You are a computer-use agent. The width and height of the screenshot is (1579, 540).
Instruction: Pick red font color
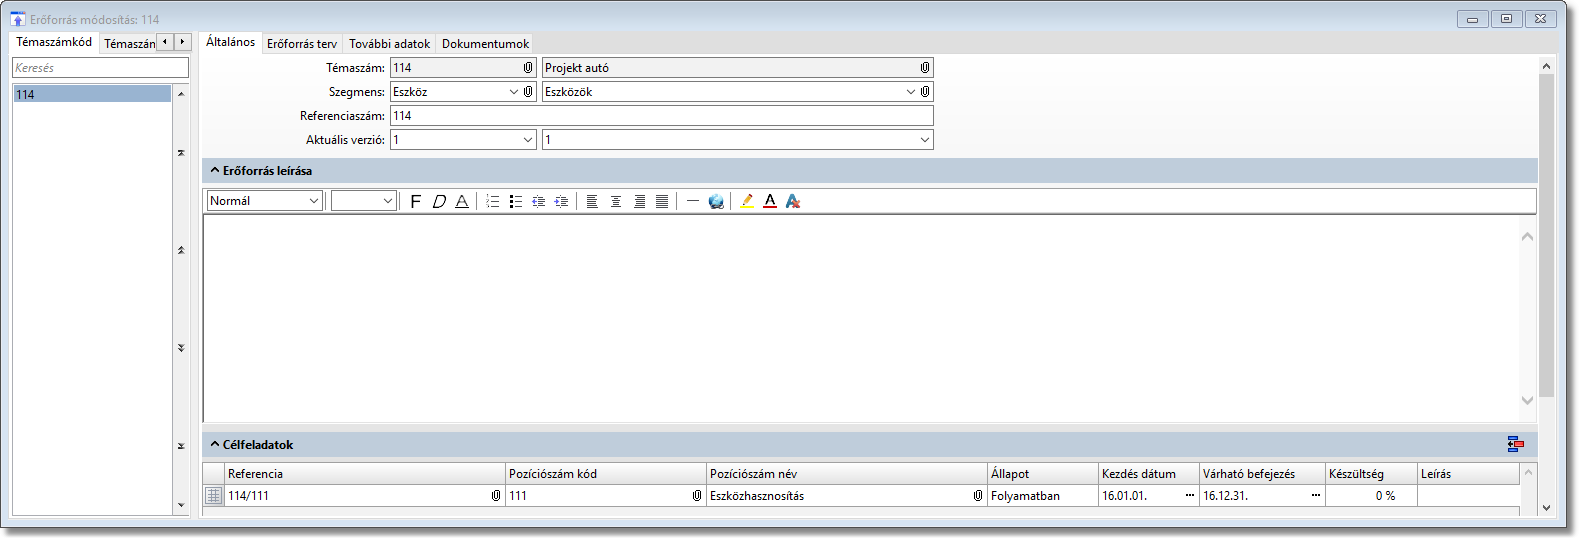(770, 201)
